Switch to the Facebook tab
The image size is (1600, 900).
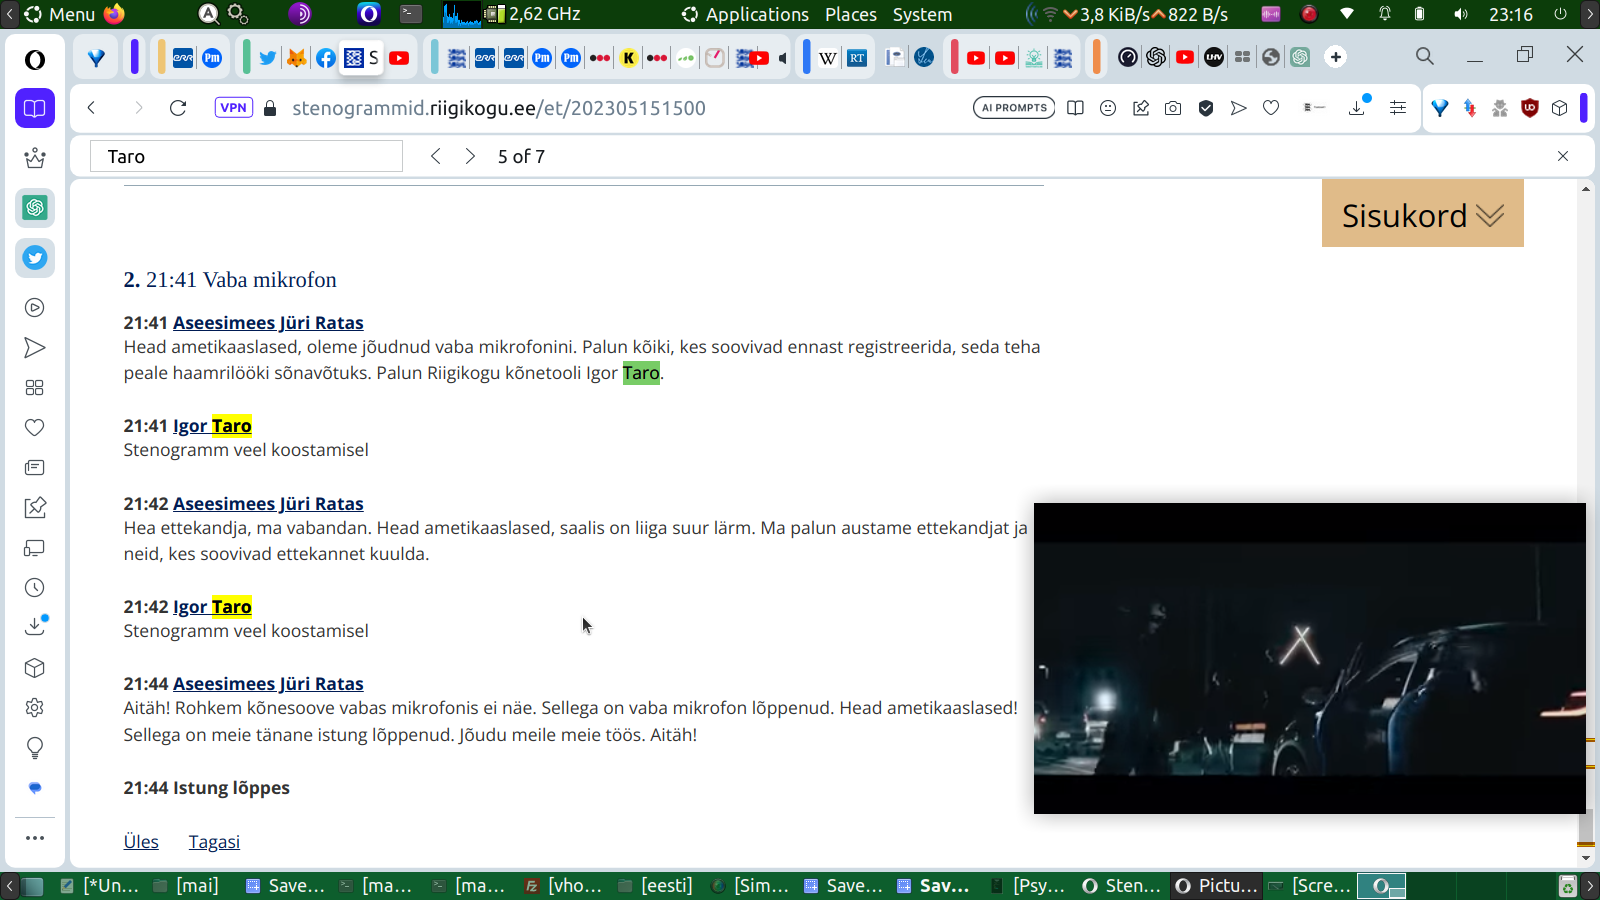tap(326, 58)
